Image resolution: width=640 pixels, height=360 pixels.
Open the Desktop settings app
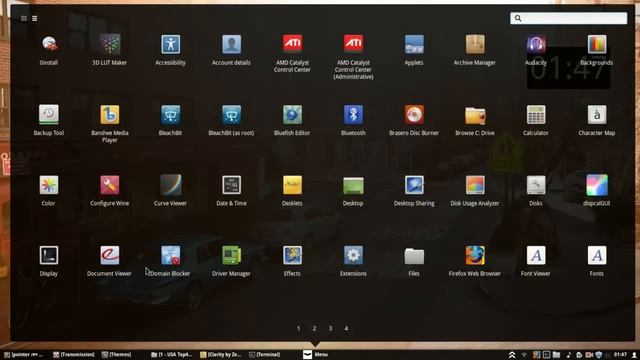353,191
